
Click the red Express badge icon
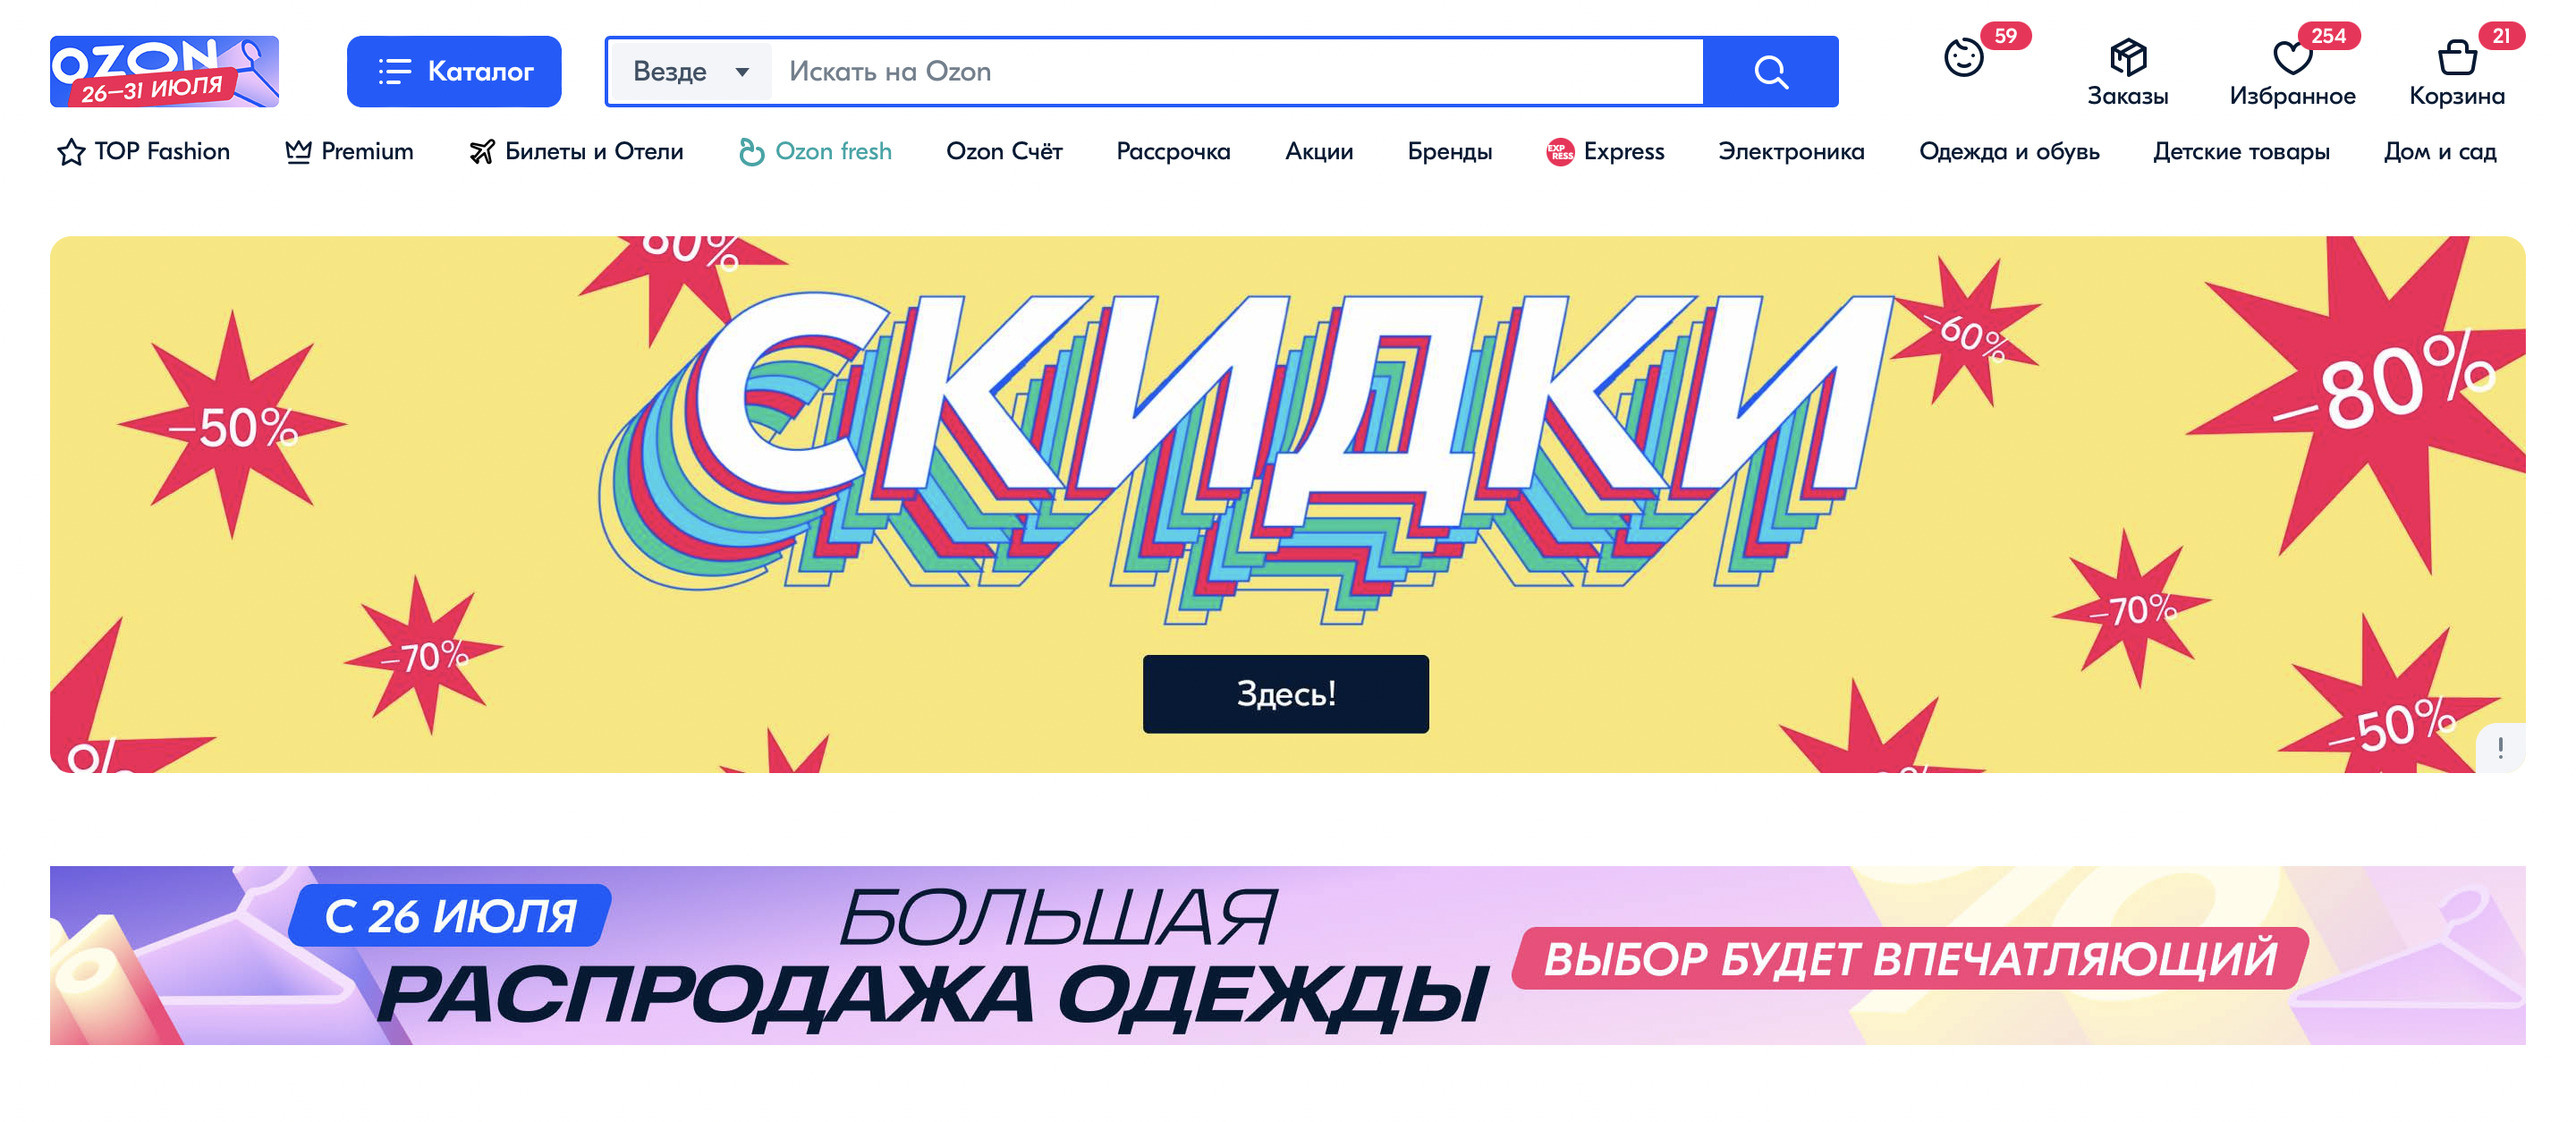[1560, 152]
